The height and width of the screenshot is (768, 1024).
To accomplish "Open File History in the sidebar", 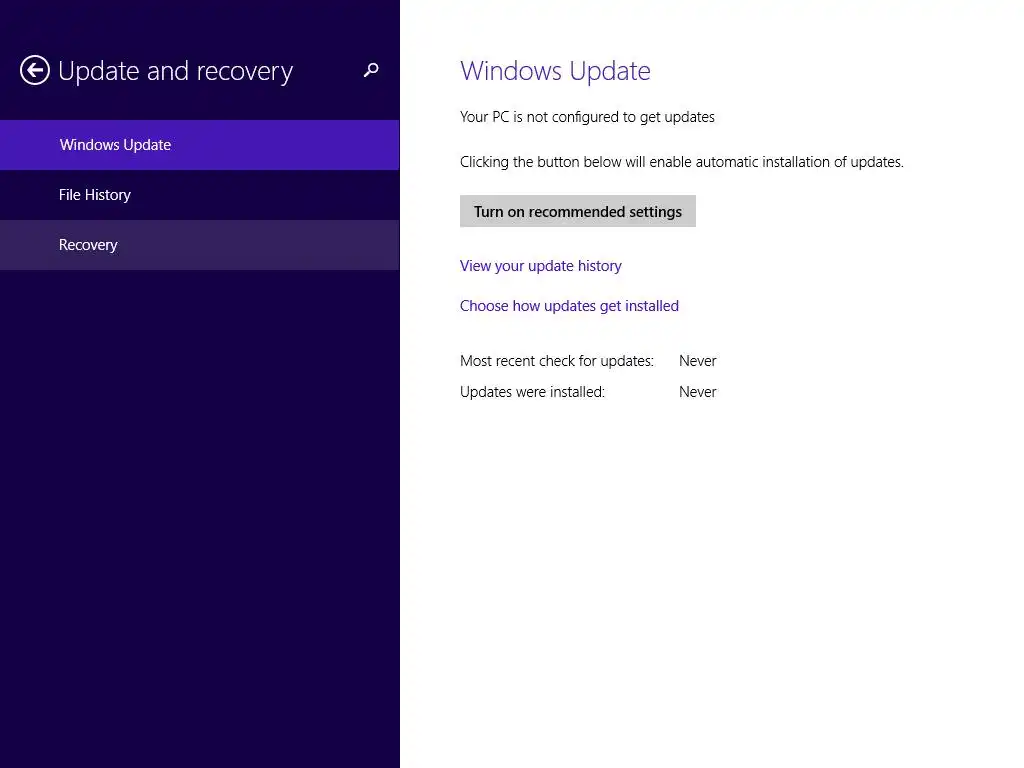I will click(x=199, y=195).
